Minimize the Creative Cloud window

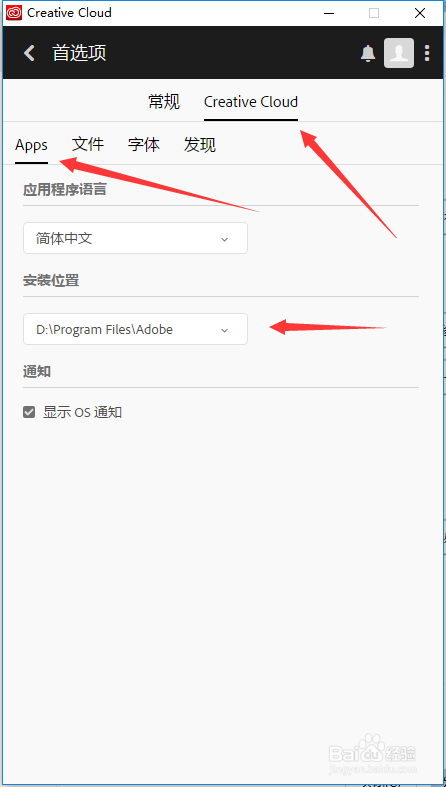point(329,14)
